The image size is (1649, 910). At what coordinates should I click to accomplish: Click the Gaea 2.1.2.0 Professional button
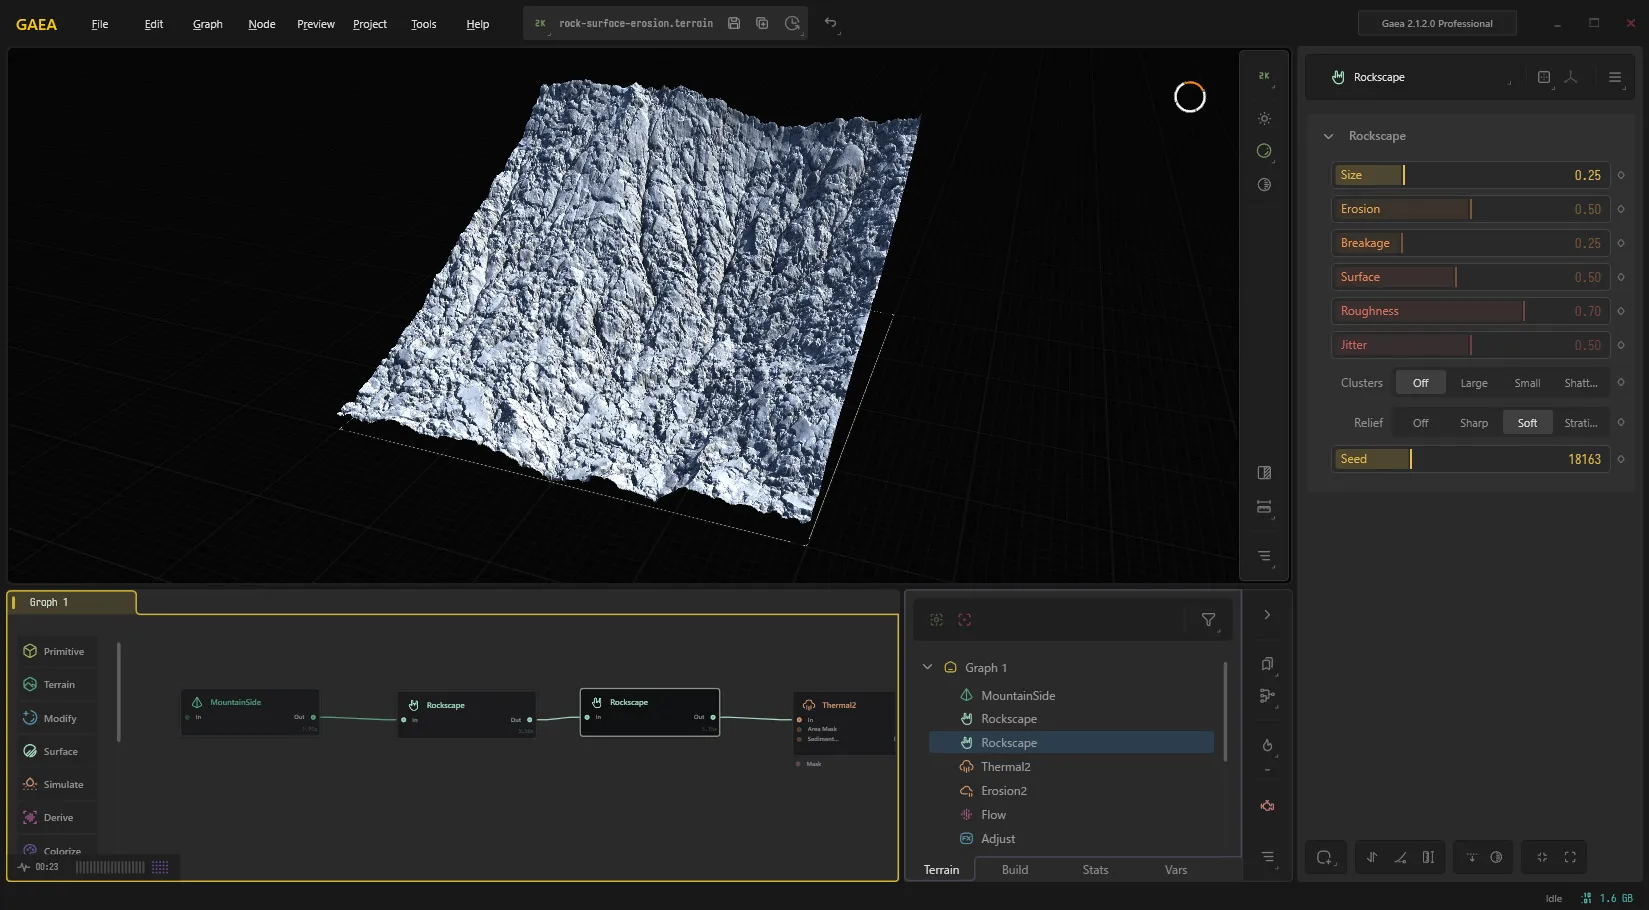(1437, 23)
